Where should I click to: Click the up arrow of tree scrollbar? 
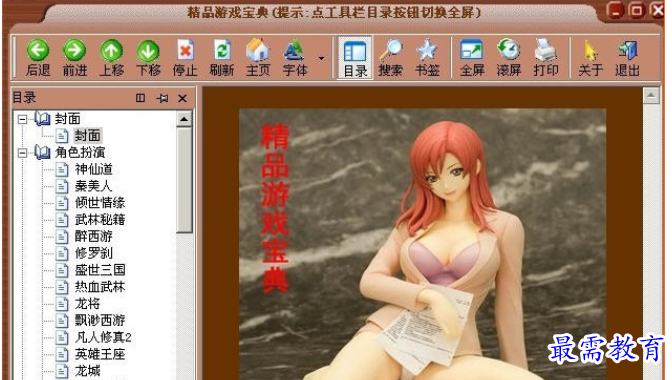tap(184, 119)
